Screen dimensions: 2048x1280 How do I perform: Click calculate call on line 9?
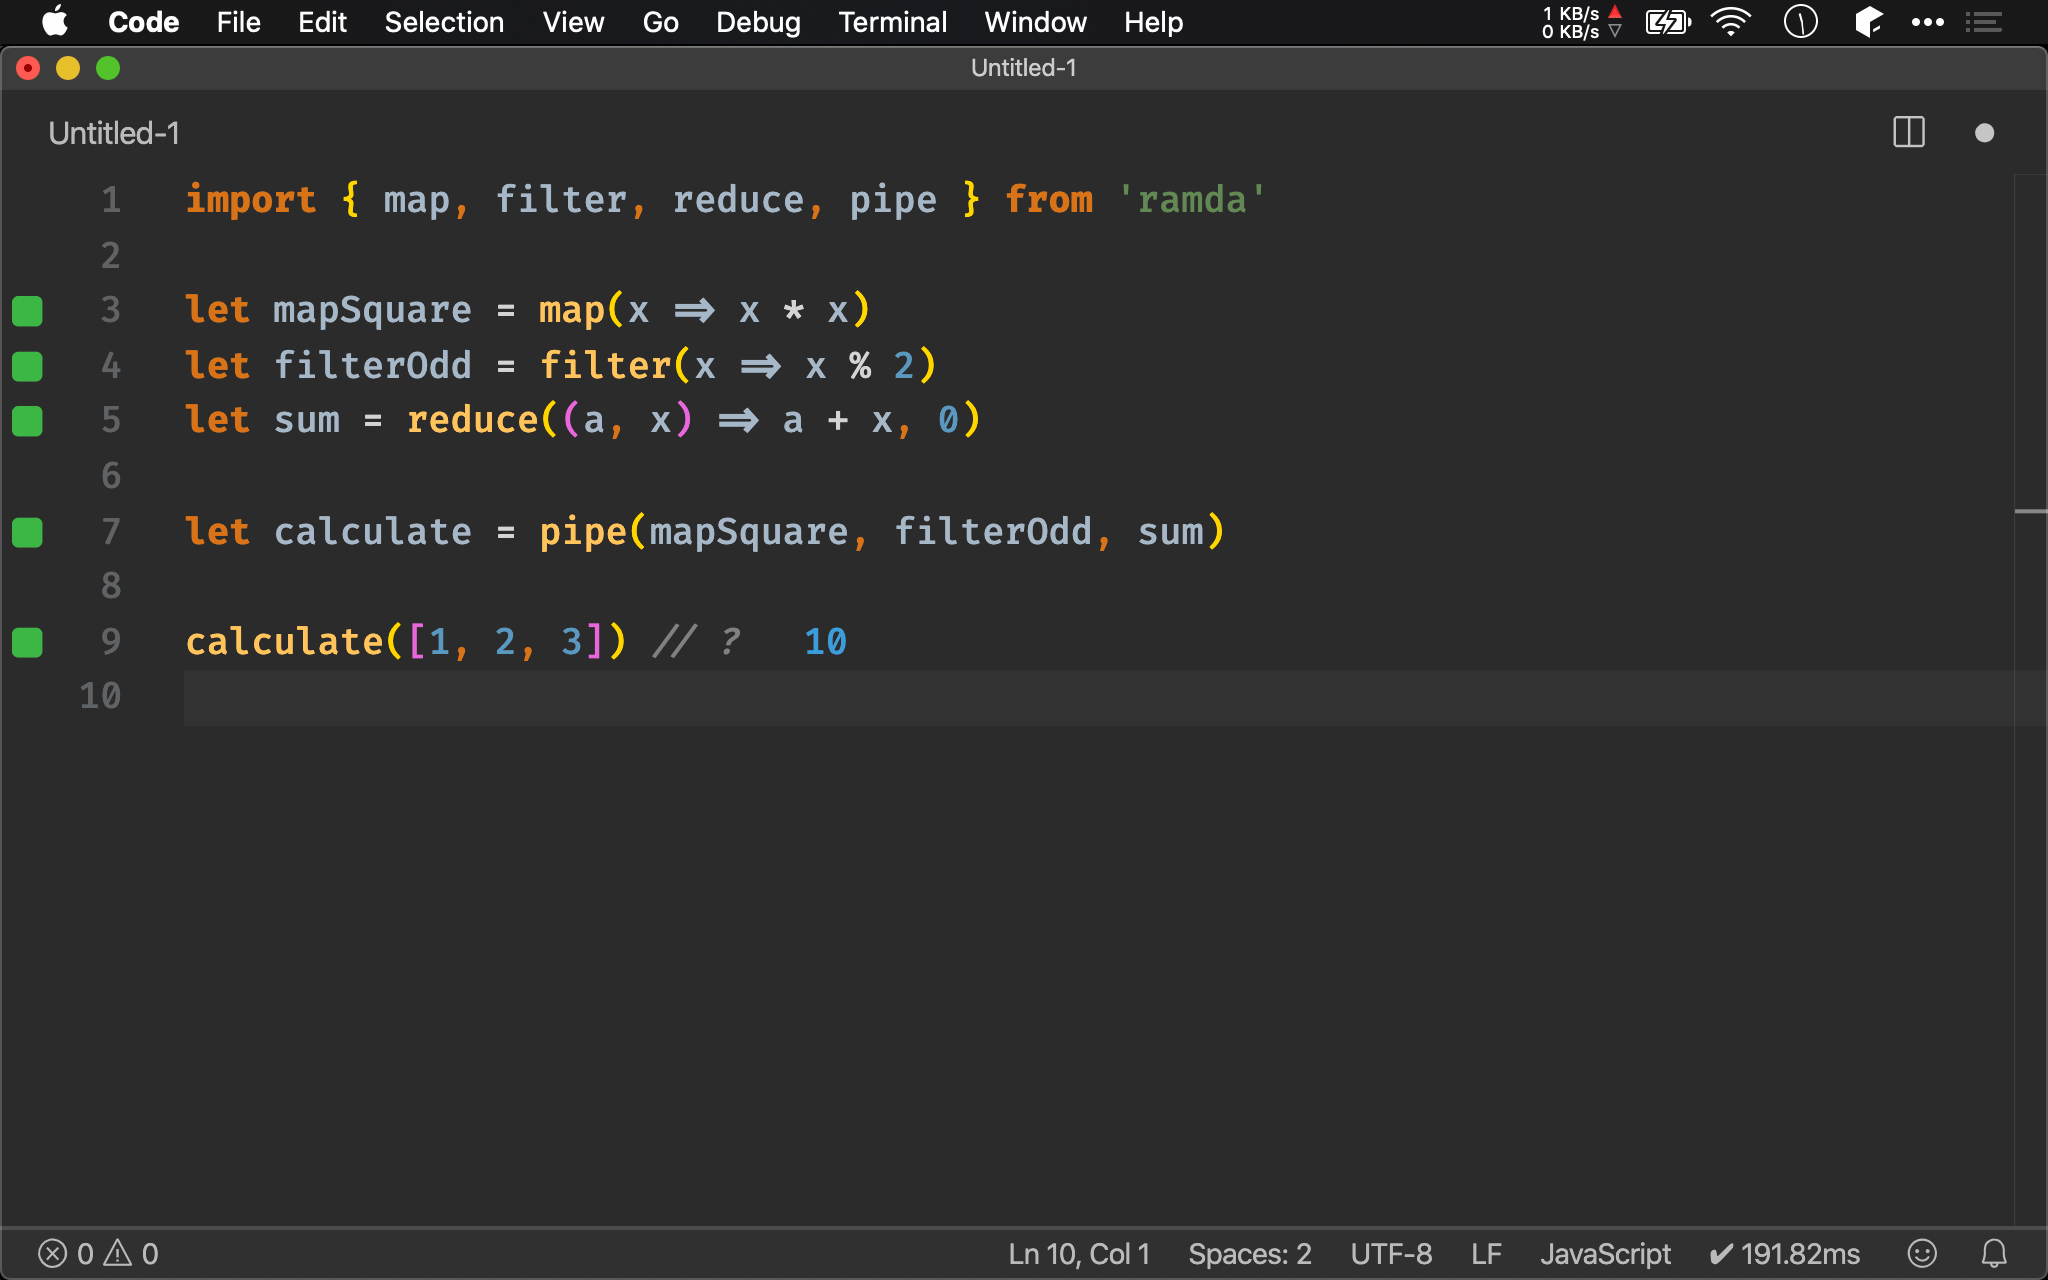click(284, 642)
